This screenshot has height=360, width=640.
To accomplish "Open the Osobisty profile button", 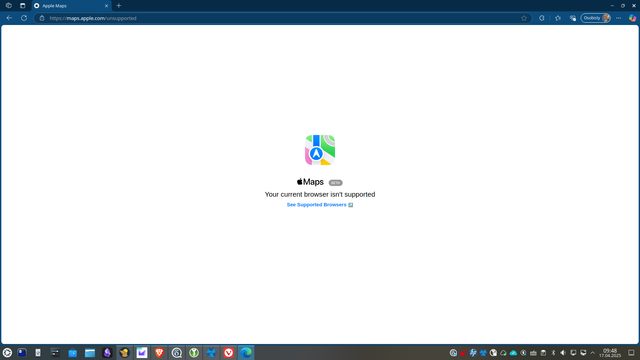I will tap(596, 18).
